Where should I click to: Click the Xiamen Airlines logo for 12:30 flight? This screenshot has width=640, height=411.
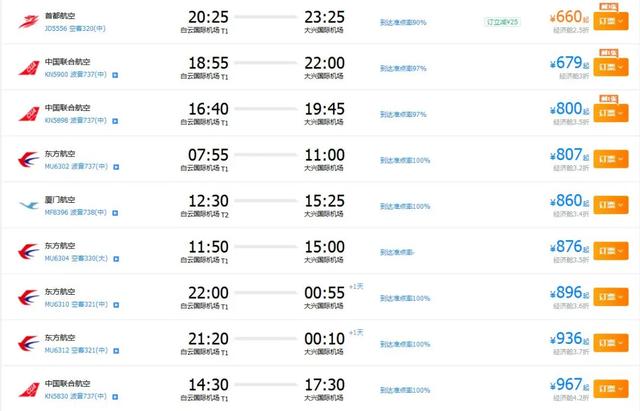coord(29,205)
